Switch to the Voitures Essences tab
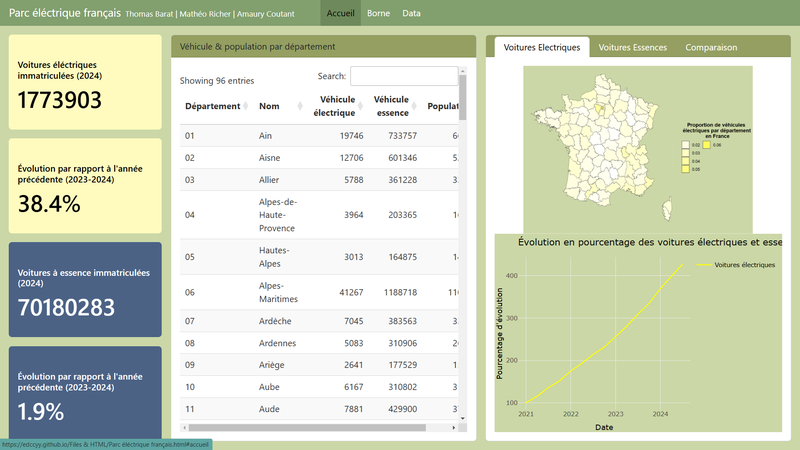This screenshot has height=450, width=800. tap(631, 48)
